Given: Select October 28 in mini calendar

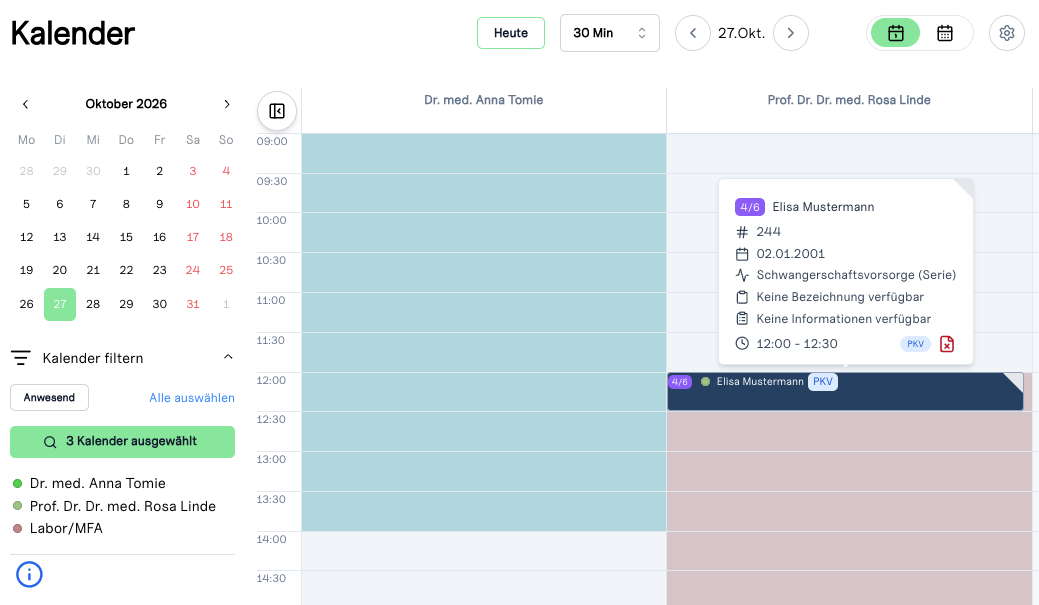Looking at the screenshot, I should [x=93, y=304].
